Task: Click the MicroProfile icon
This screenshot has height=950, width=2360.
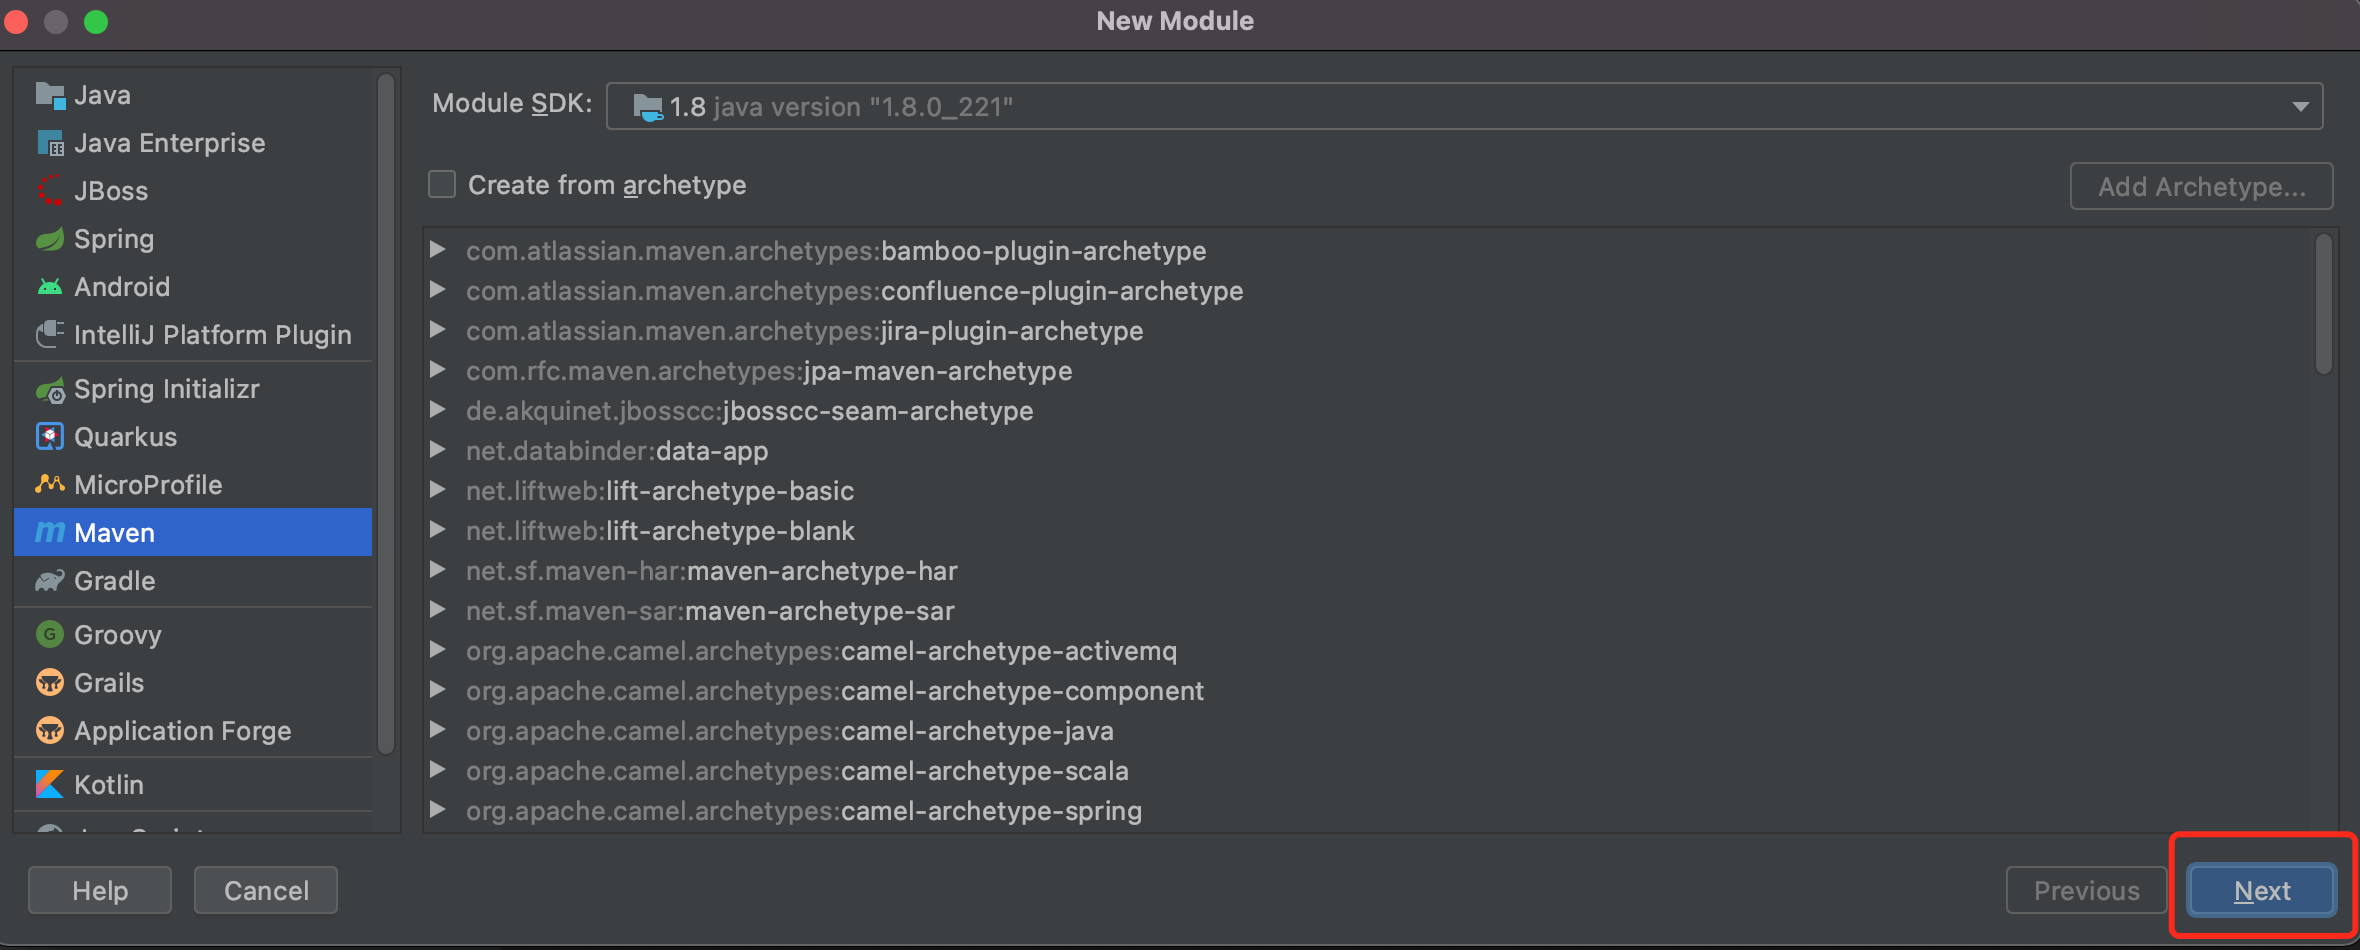Action: click(x=49, y=485)
